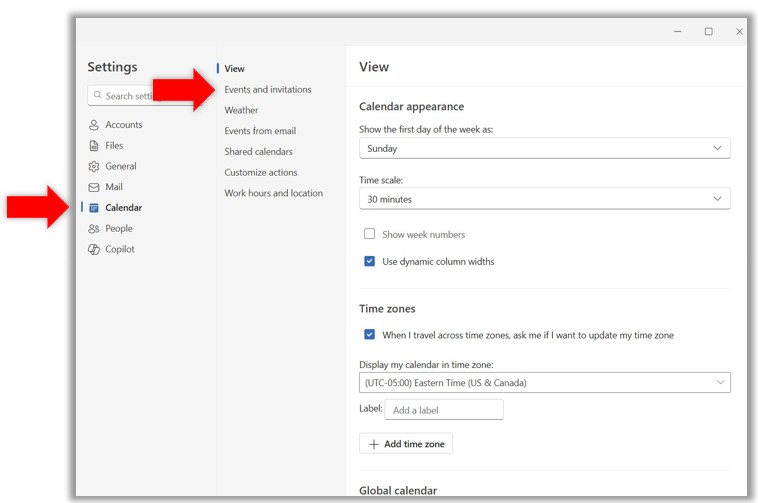Click the search magnifier icon
Screen dimensions: 758x503
(97, 96)
